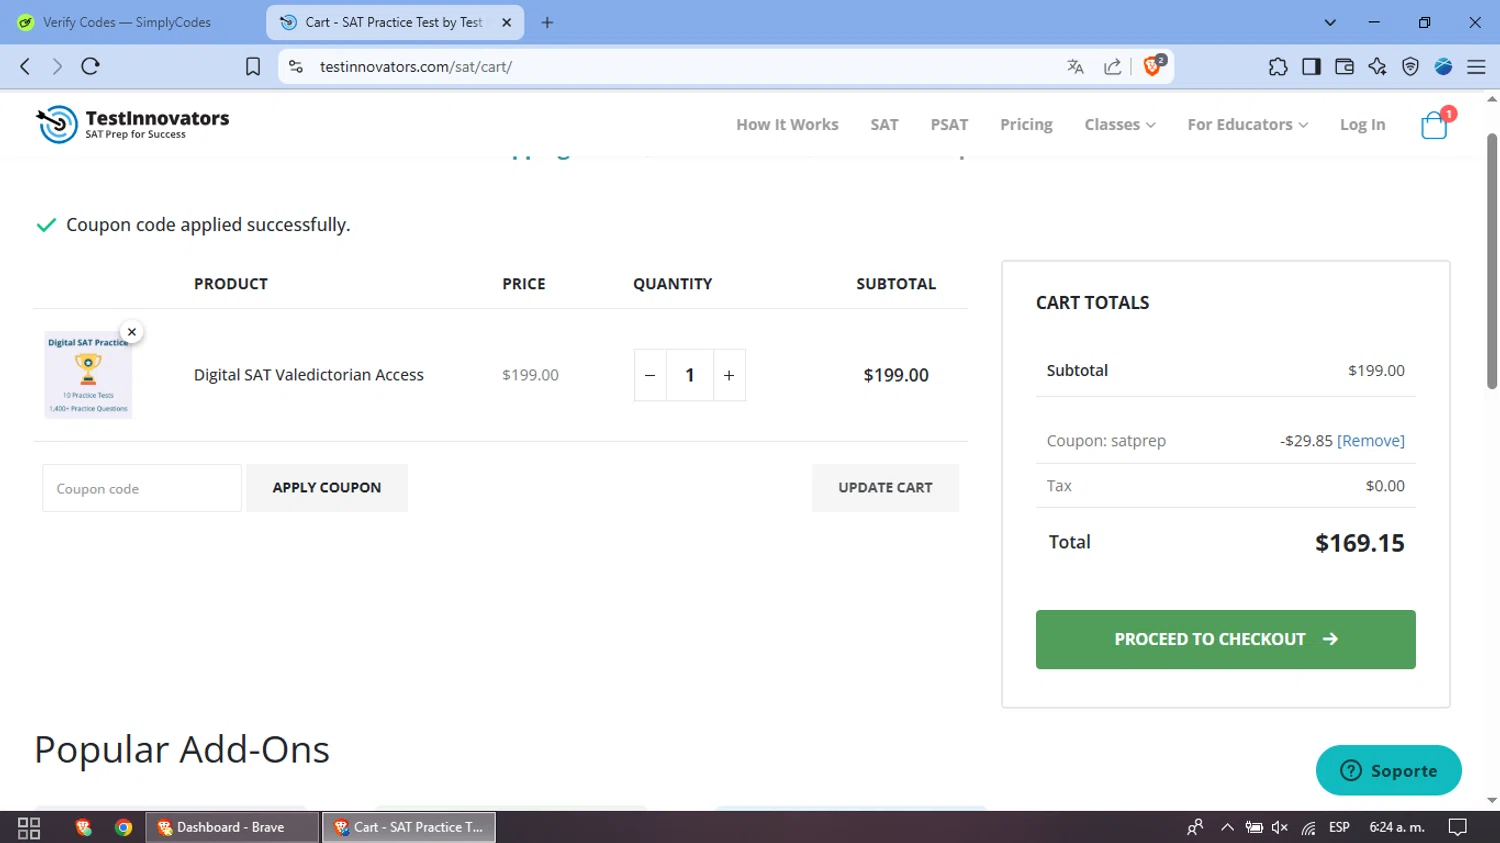Open the Windows notification center
Viewport: 1500px width, 843px height.
click(x=1458, y=827)
